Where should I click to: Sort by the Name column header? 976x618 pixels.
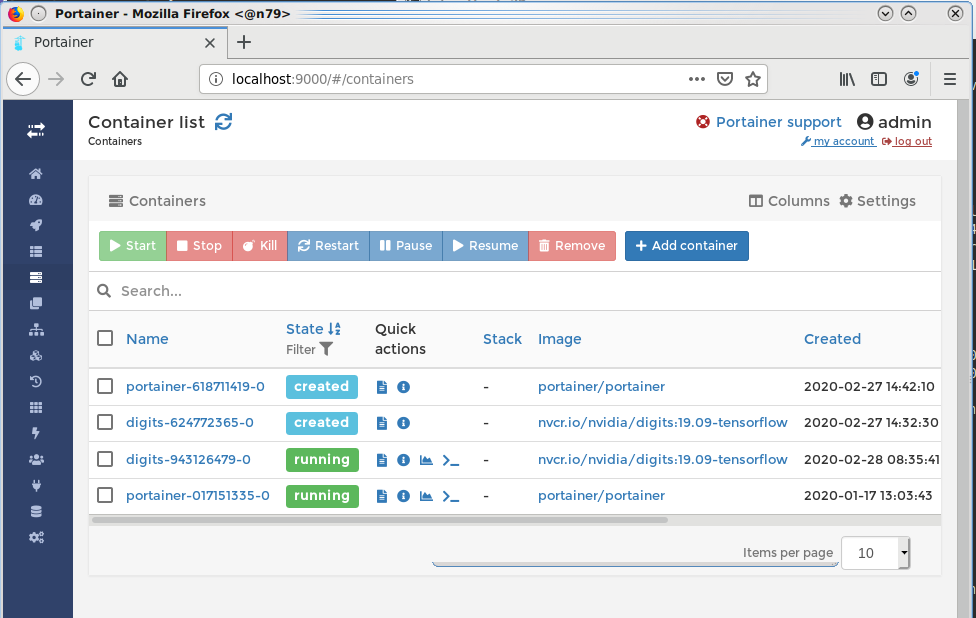point(148,339)
